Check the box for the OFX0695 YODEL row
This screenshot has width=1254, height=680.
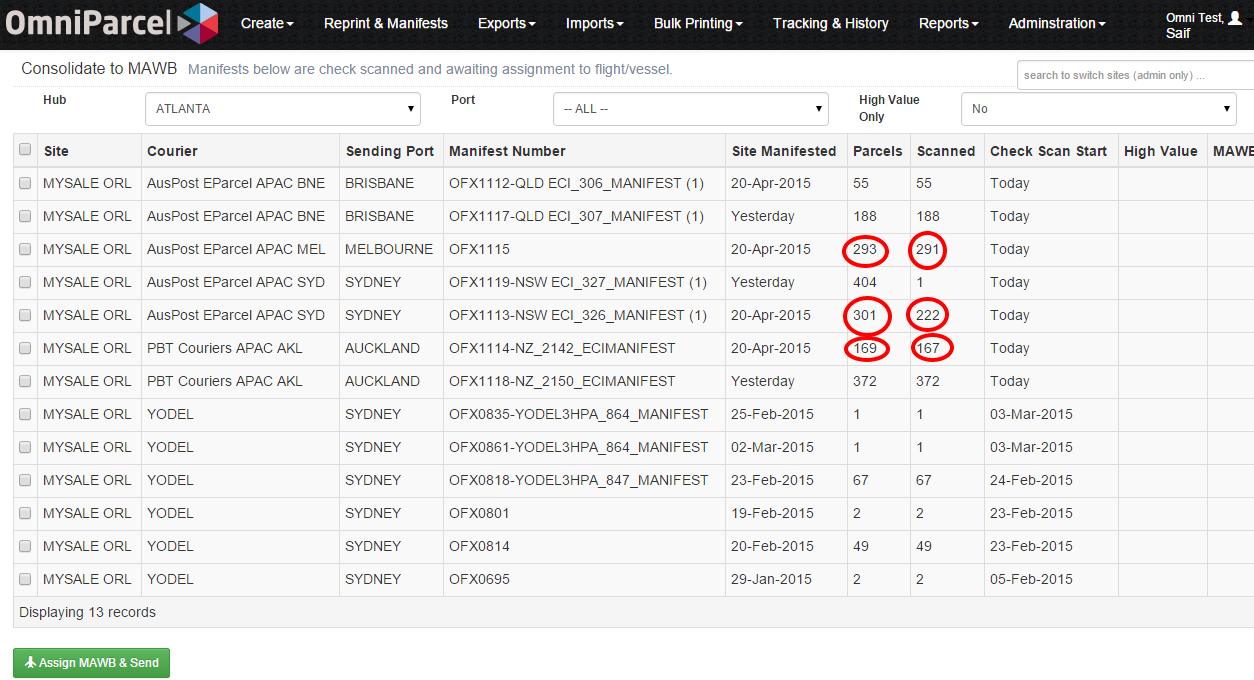tap(24, 579)
